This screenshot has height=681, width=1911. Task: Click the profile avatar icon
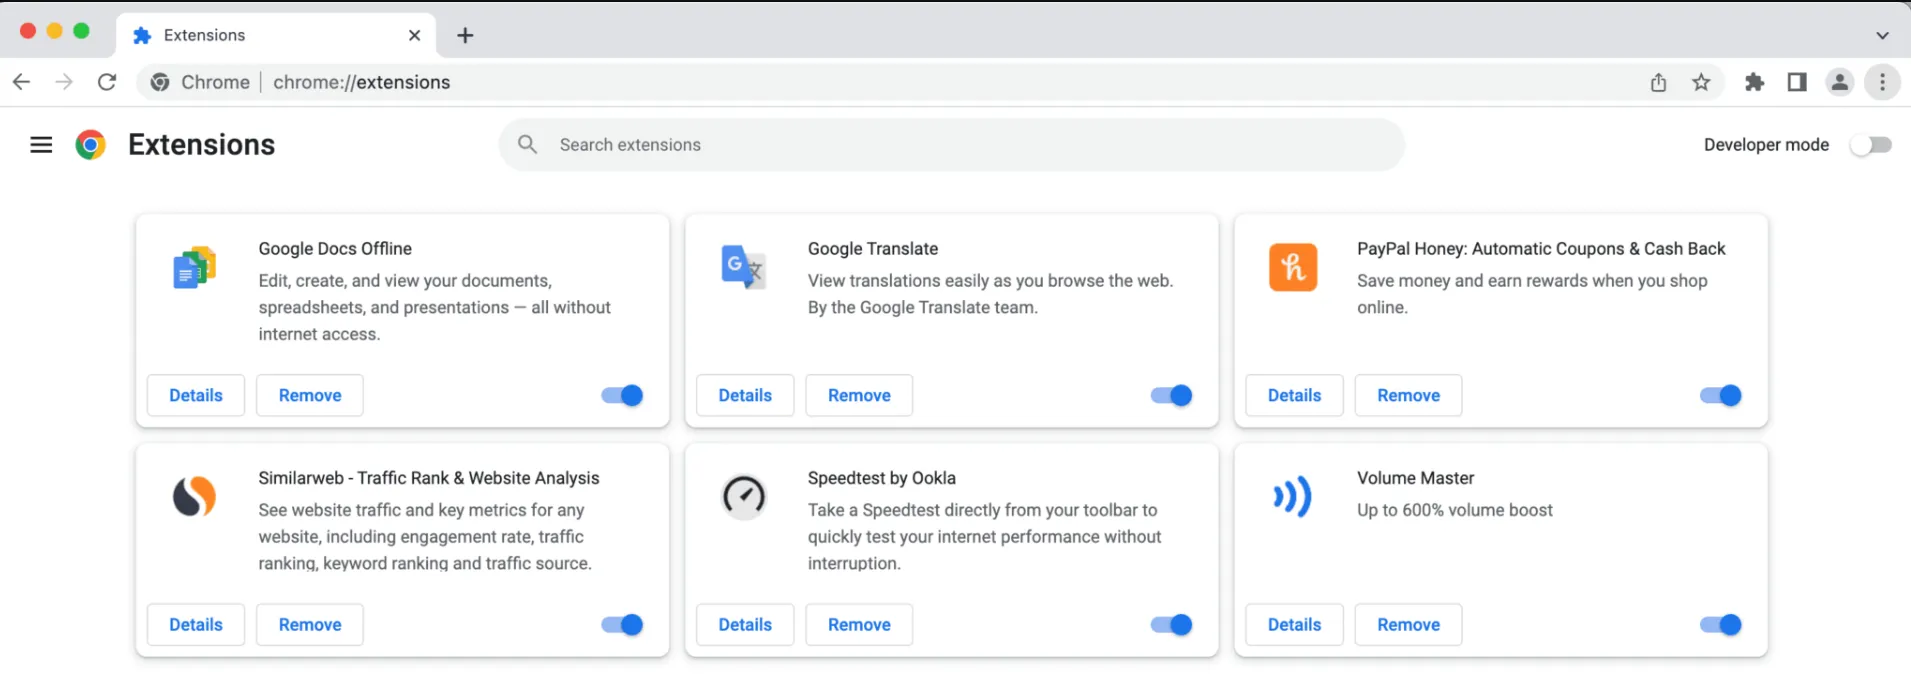click(1839, 82)
